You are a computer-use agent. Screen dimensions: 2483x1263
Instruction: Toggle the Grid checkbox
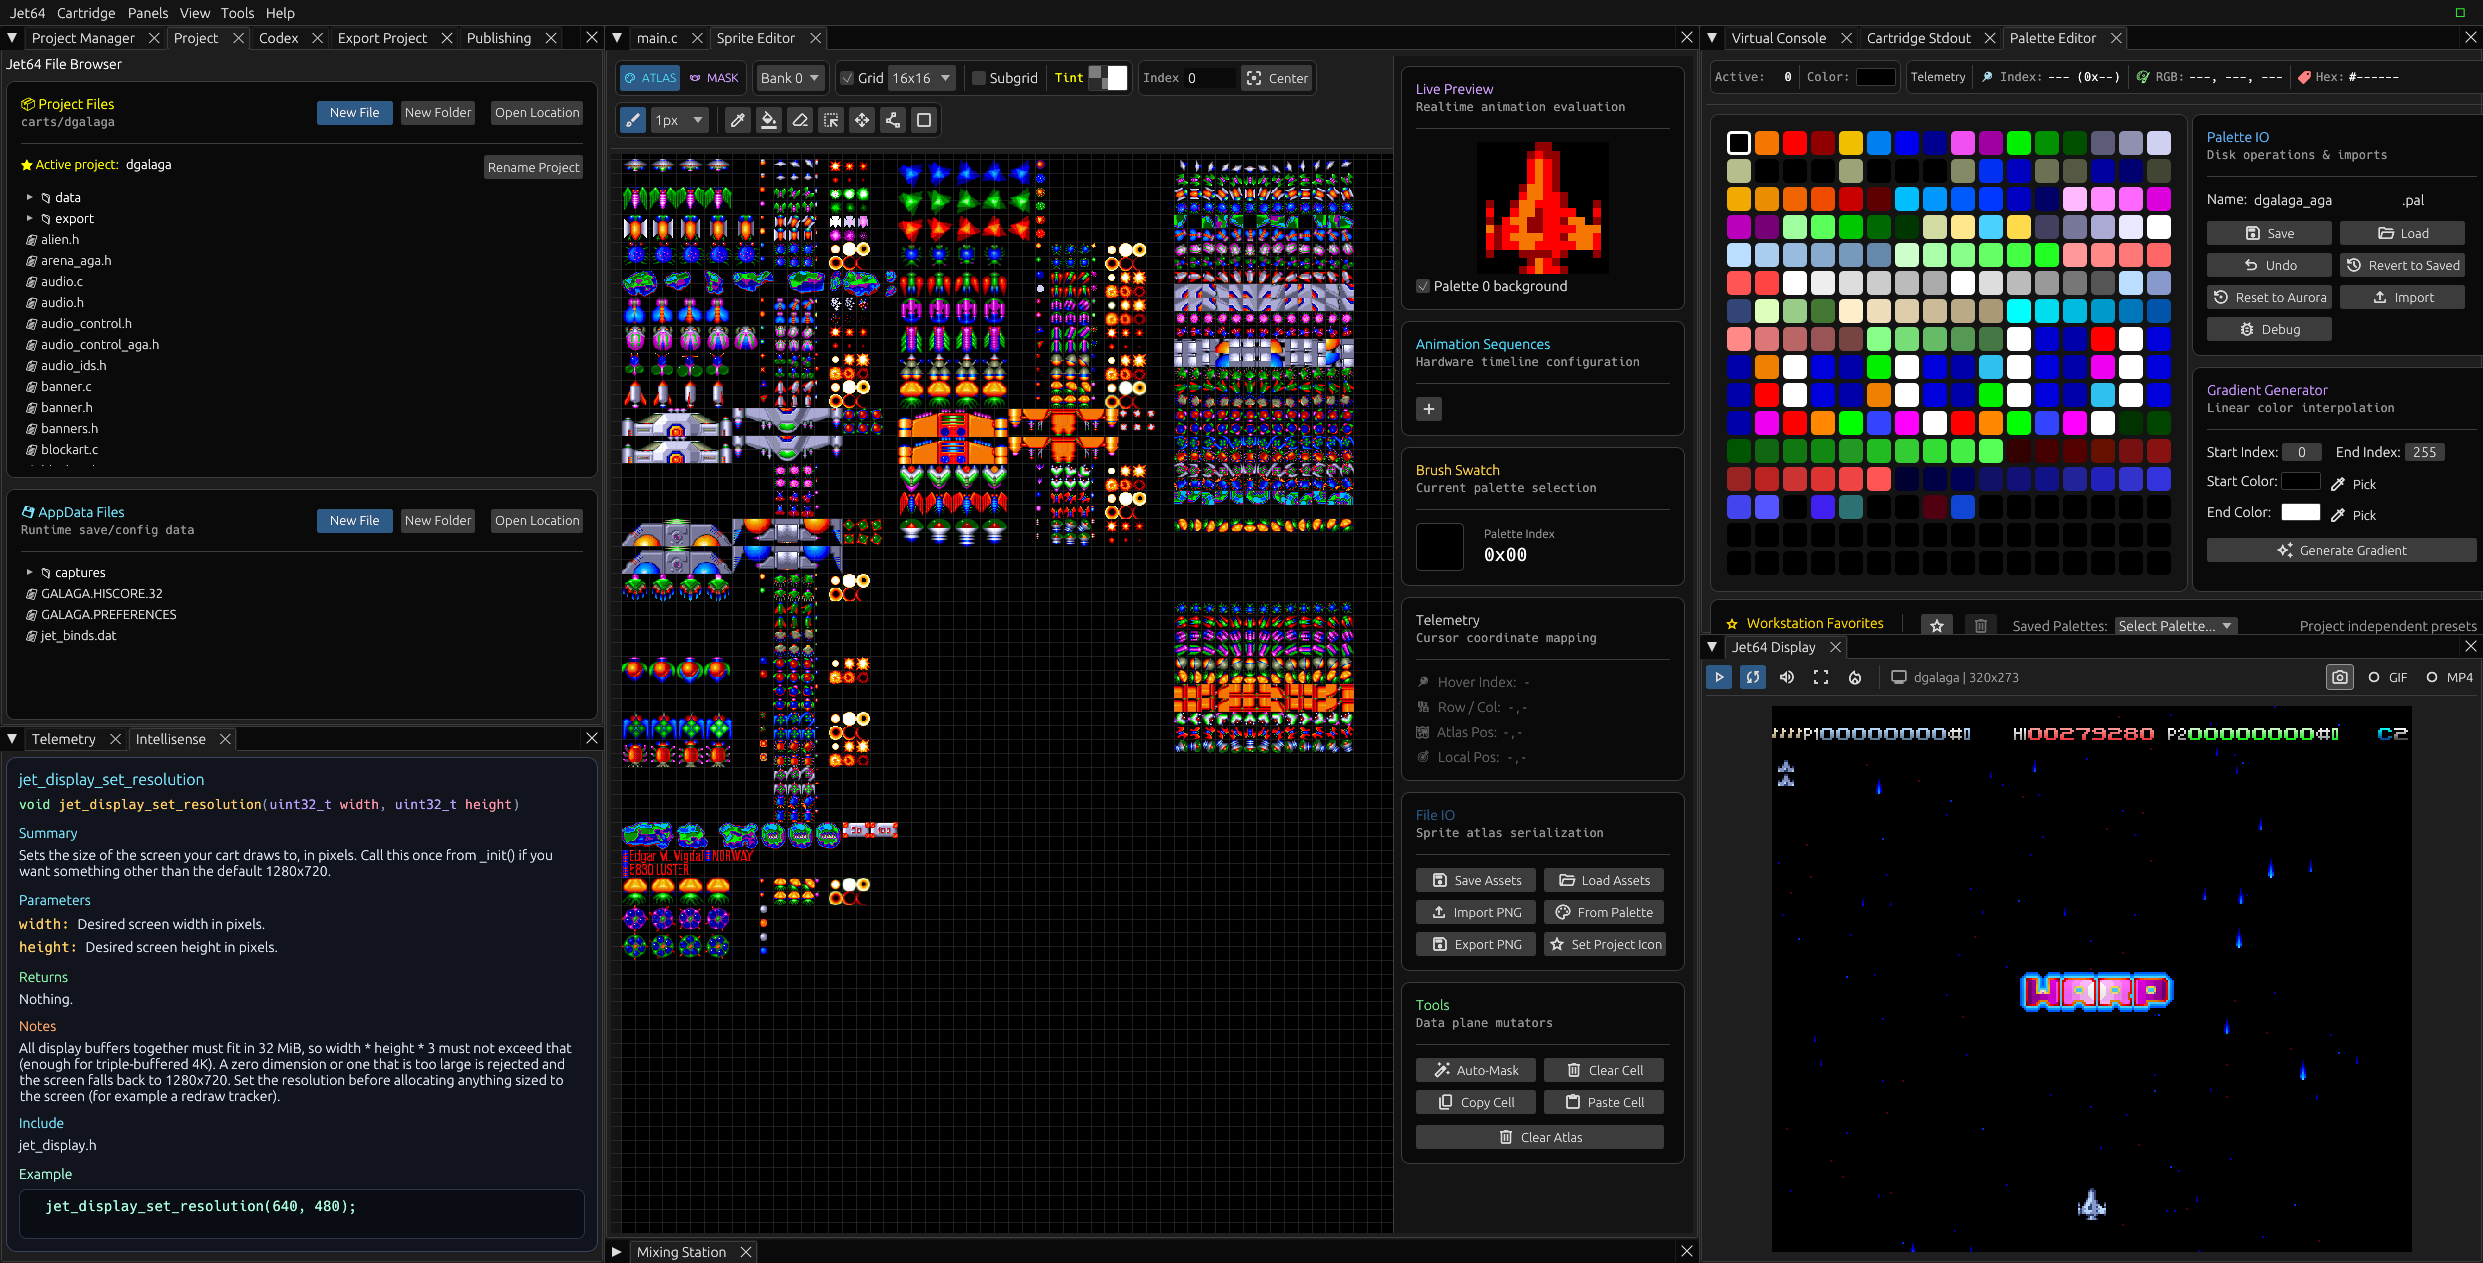(848, 78)
